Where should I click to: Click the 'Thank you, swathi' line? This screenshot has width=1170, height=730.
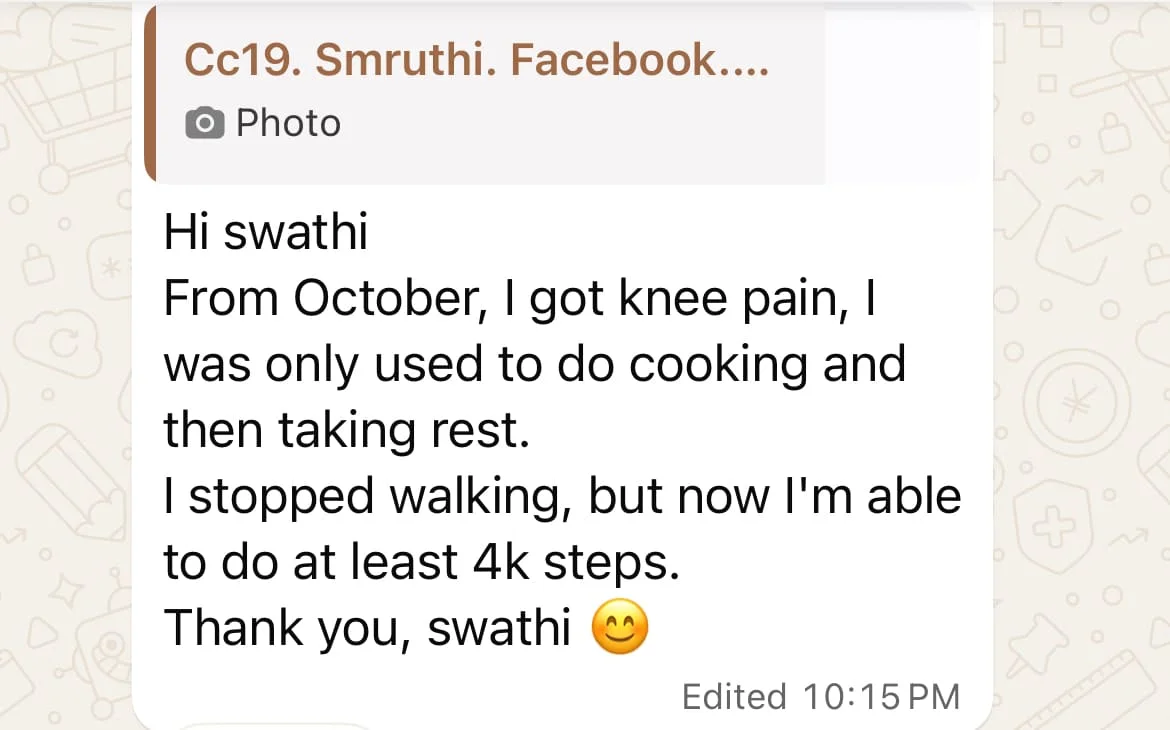click(367, 629)
